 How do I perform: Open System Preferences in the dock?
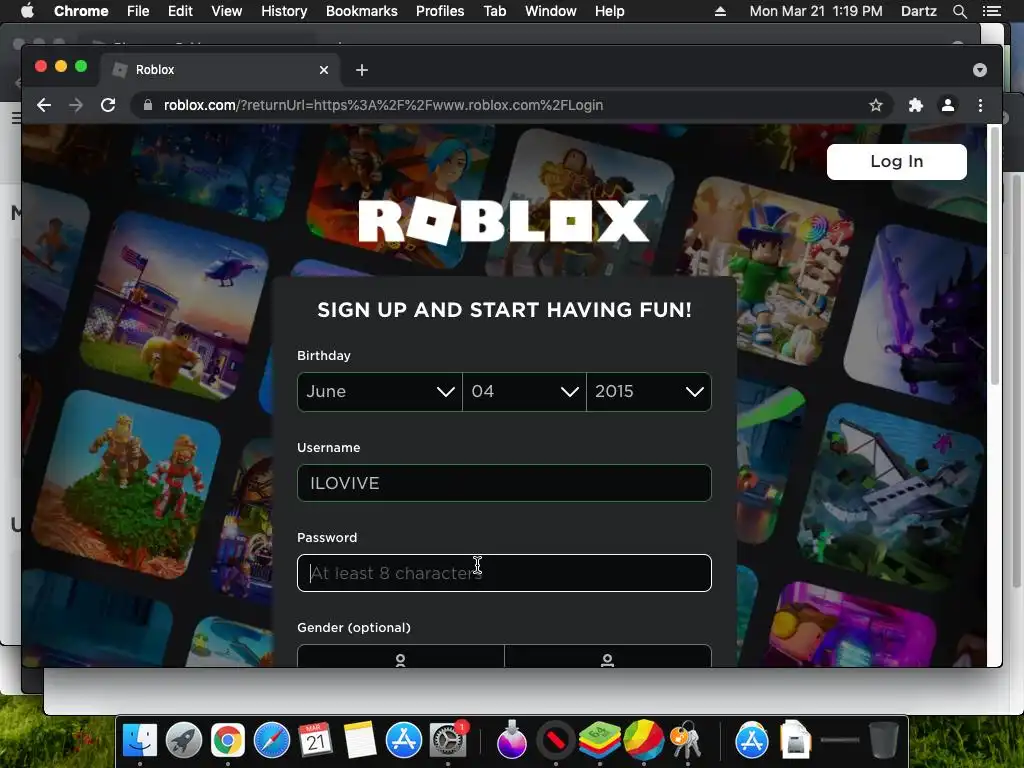[448, 740]
